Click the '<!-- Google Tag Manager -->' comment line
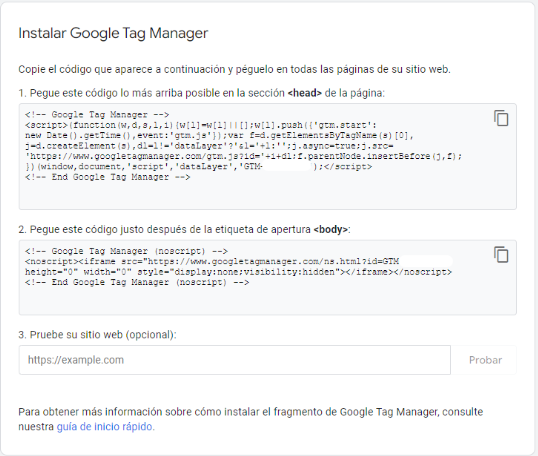This screenshot has height=456, width=538. 97,115
